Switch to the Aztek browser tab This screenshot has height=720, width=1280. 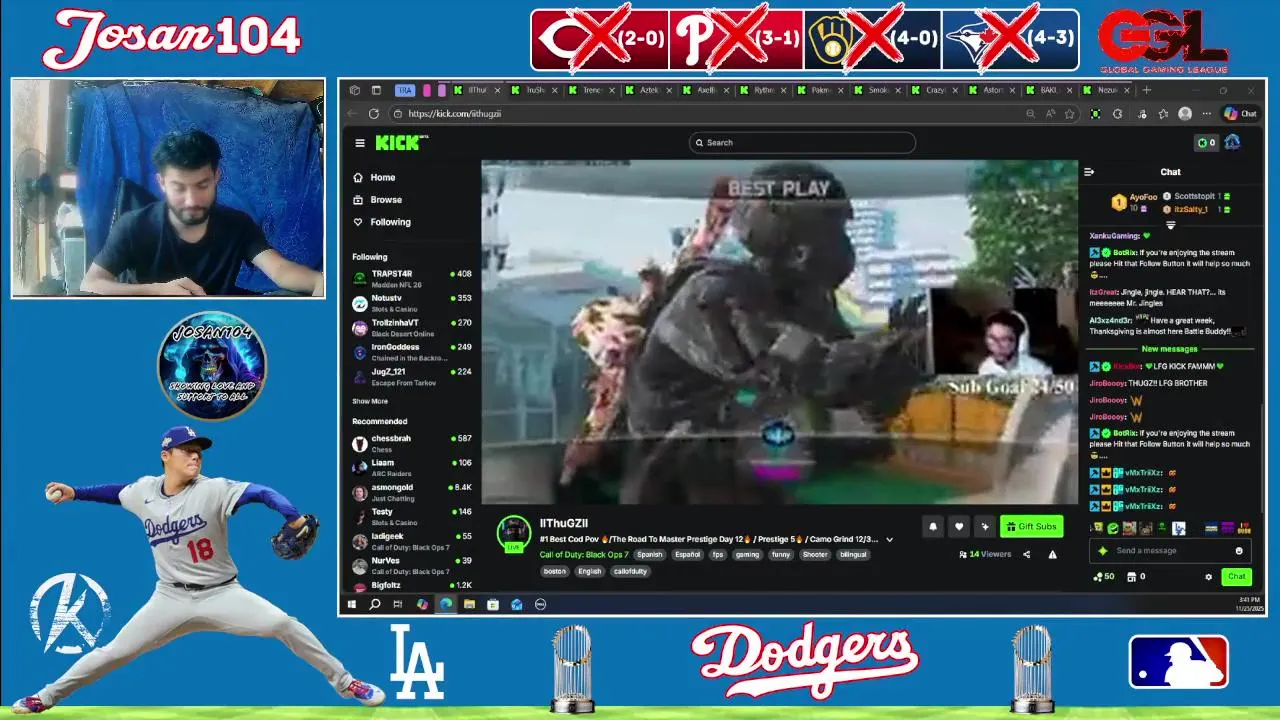tap(649, 90)
